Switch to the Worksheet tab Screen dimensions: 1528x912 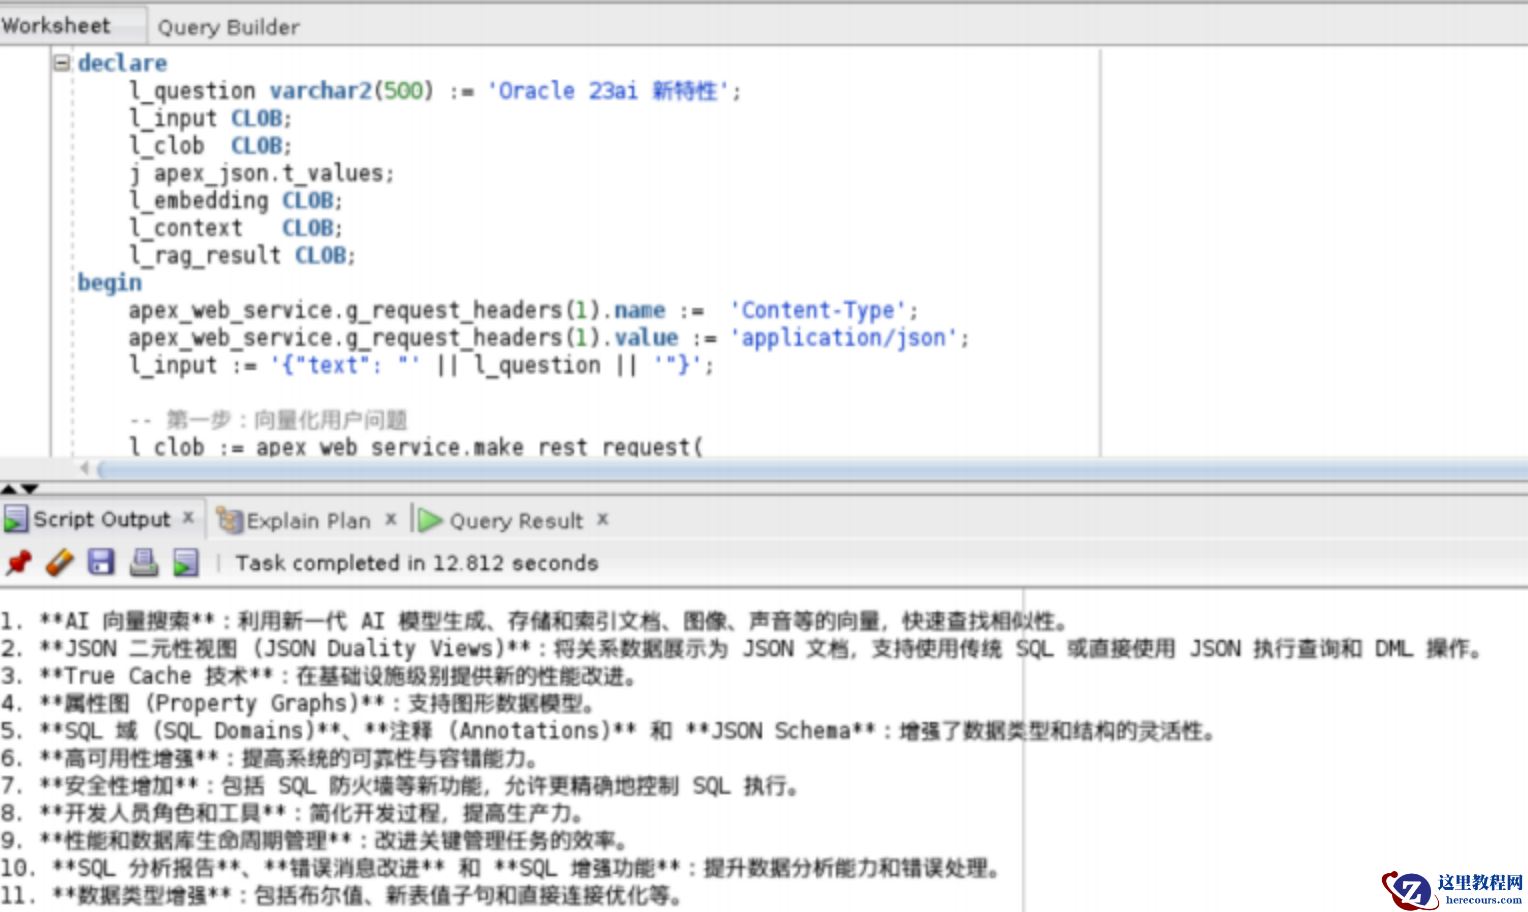56,26
